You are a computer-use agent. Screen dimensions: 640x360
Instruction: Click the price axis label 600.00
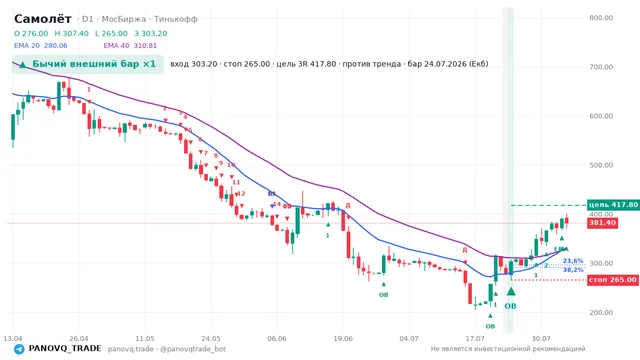click(601, 116)
